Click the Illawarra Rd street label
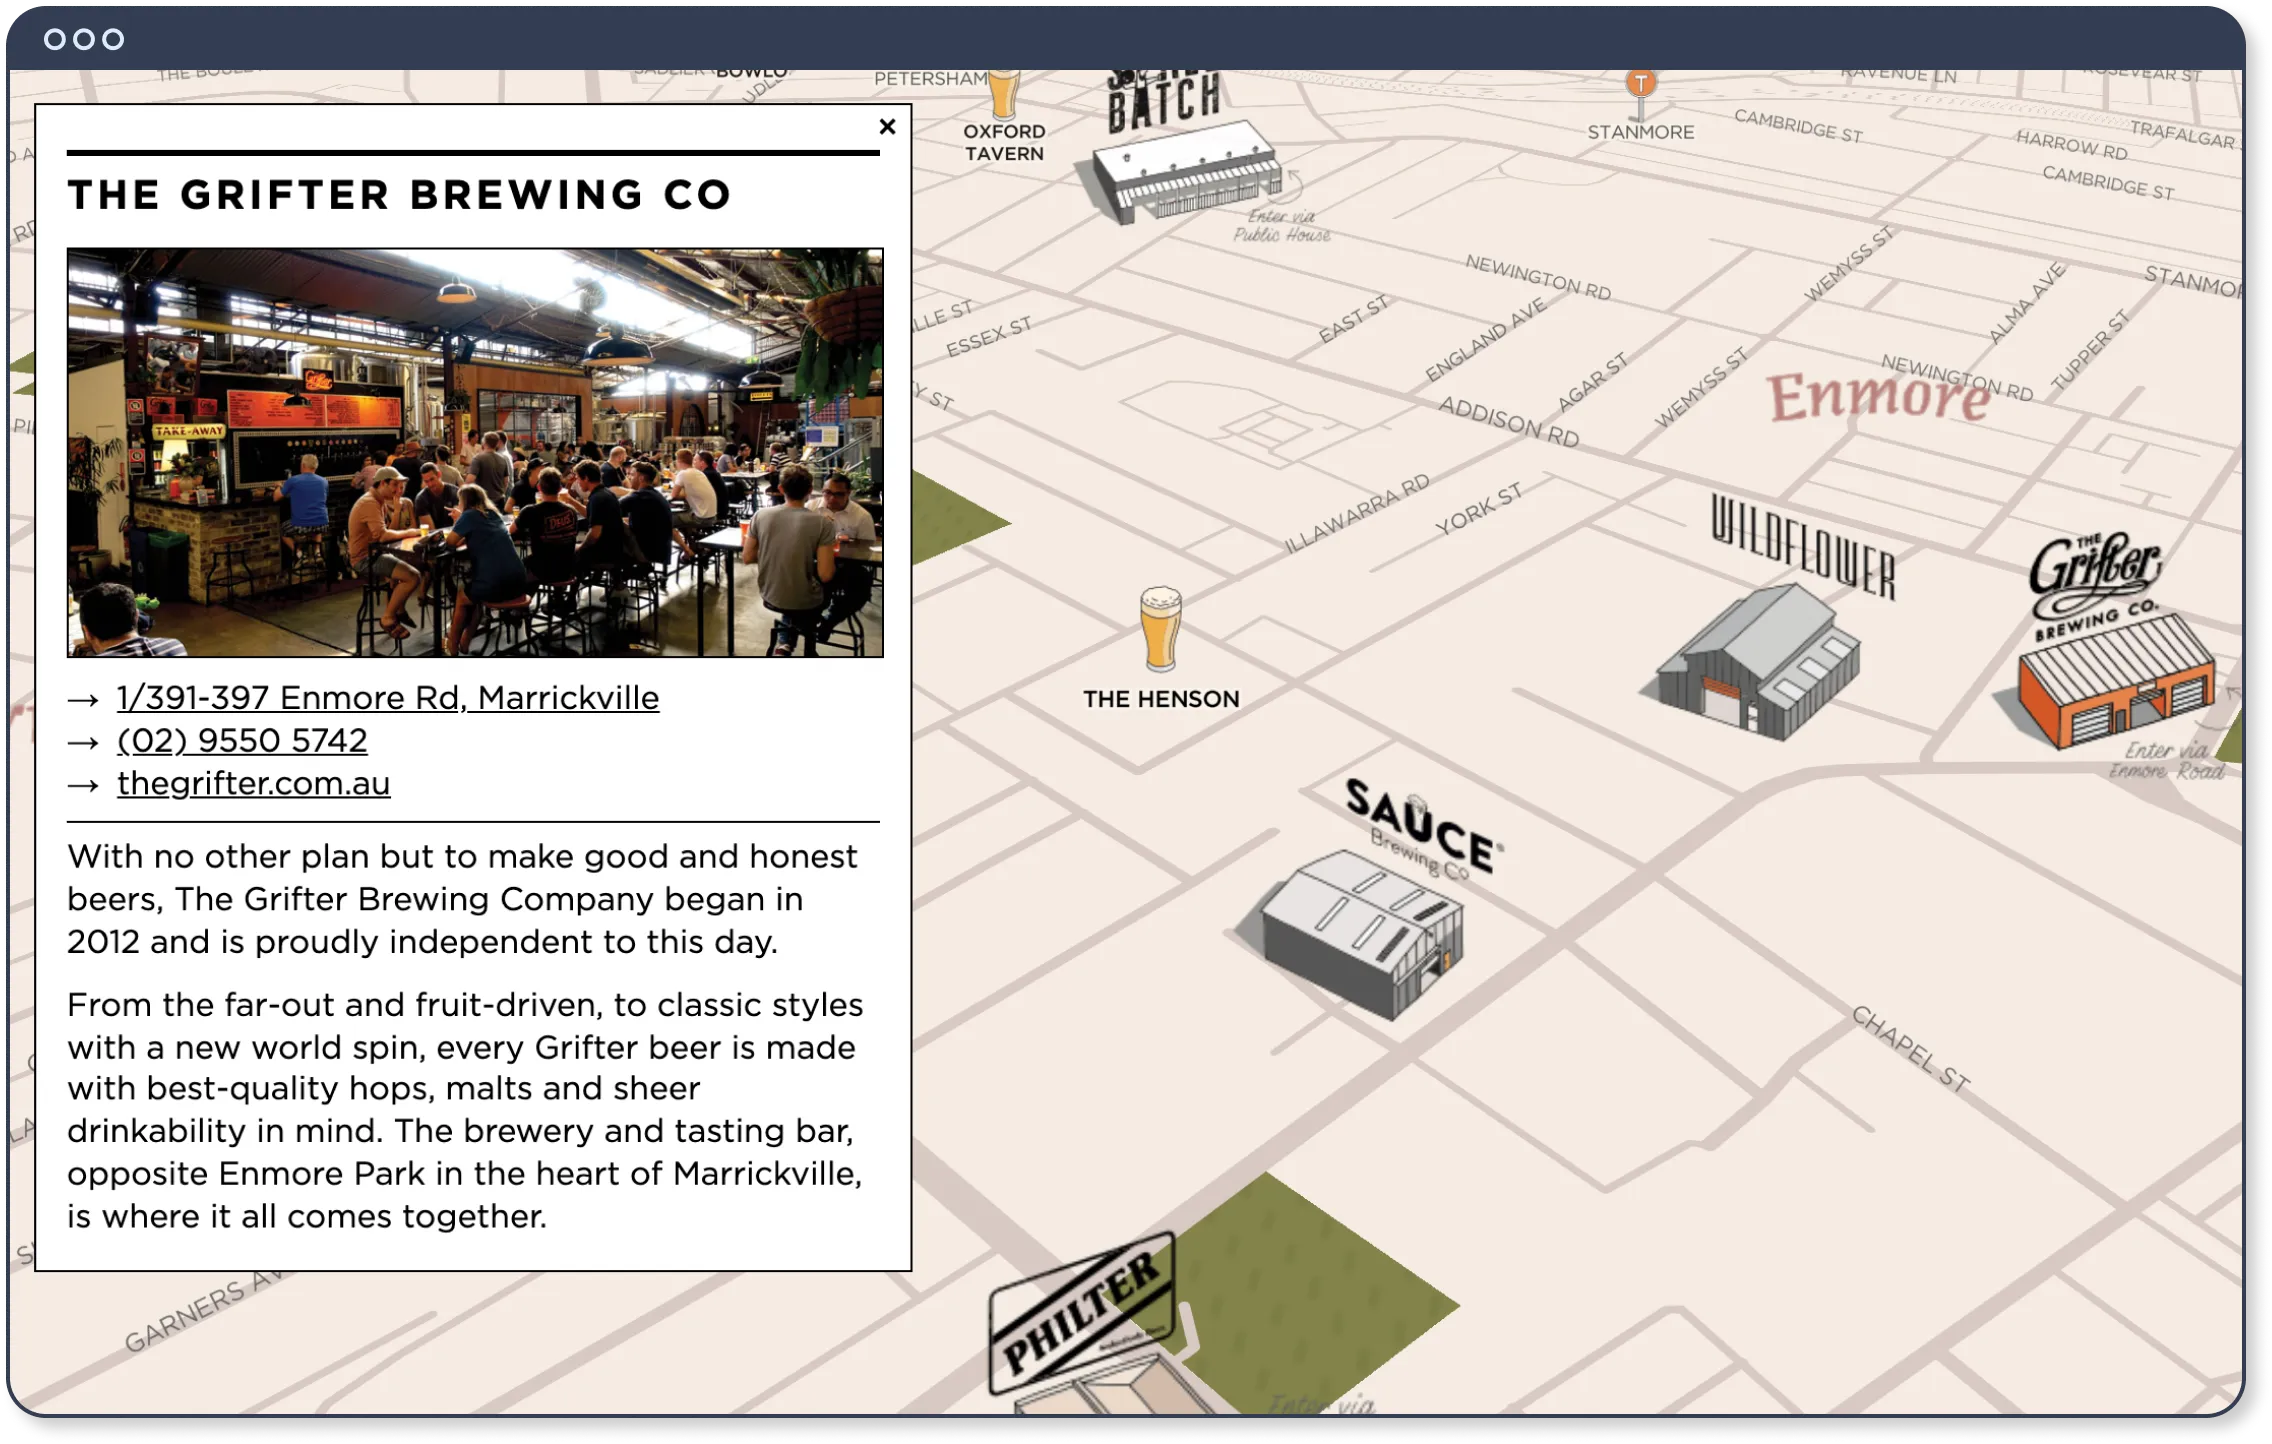Screen dimensions: 2272x1444 tap(1356, 513)
